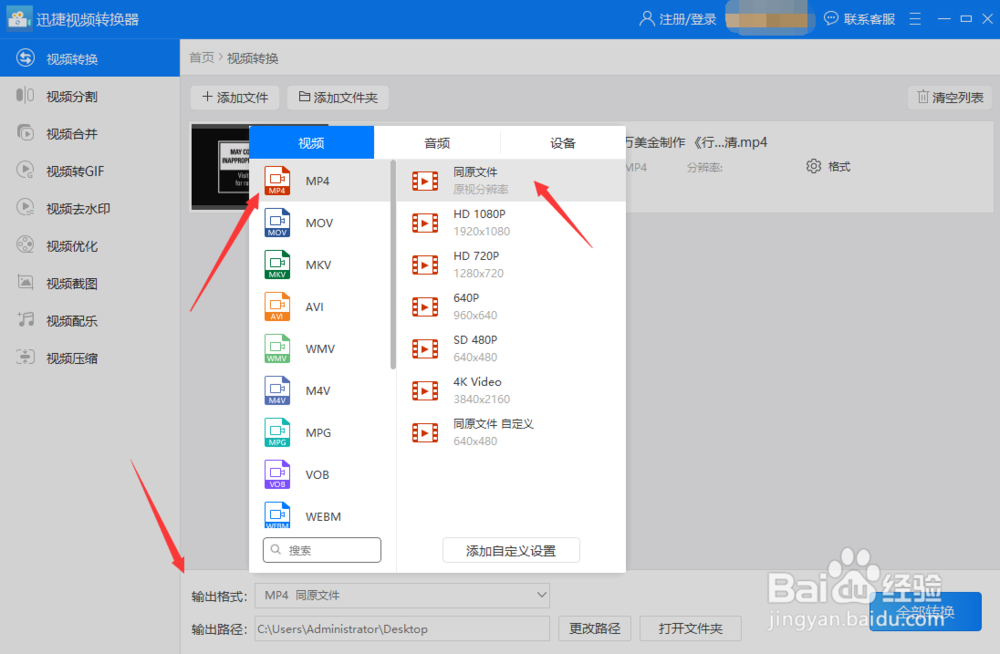Open the hamburger menu at top right
Viewport: 1000px width, 654px height.
coord(914,18)
